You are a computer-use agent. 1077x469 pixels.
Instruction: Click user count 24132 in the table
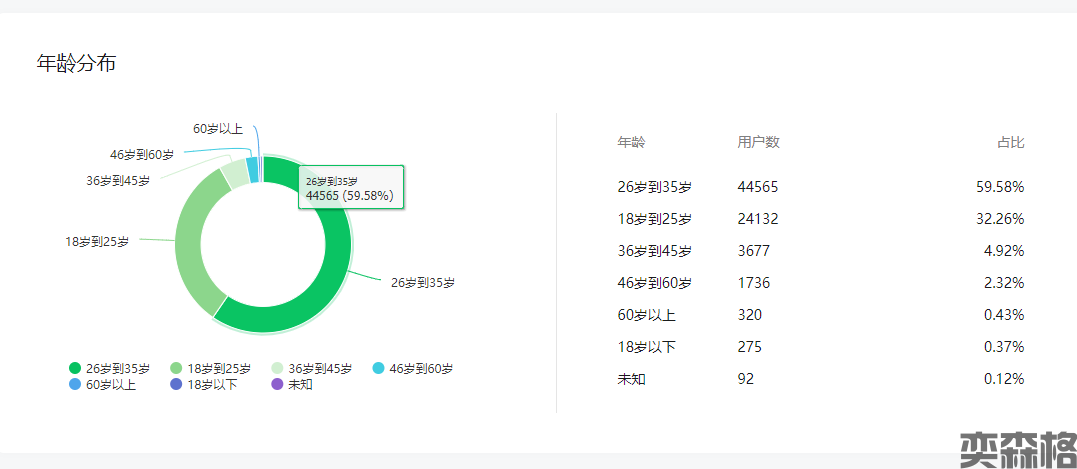click(758, 219)
